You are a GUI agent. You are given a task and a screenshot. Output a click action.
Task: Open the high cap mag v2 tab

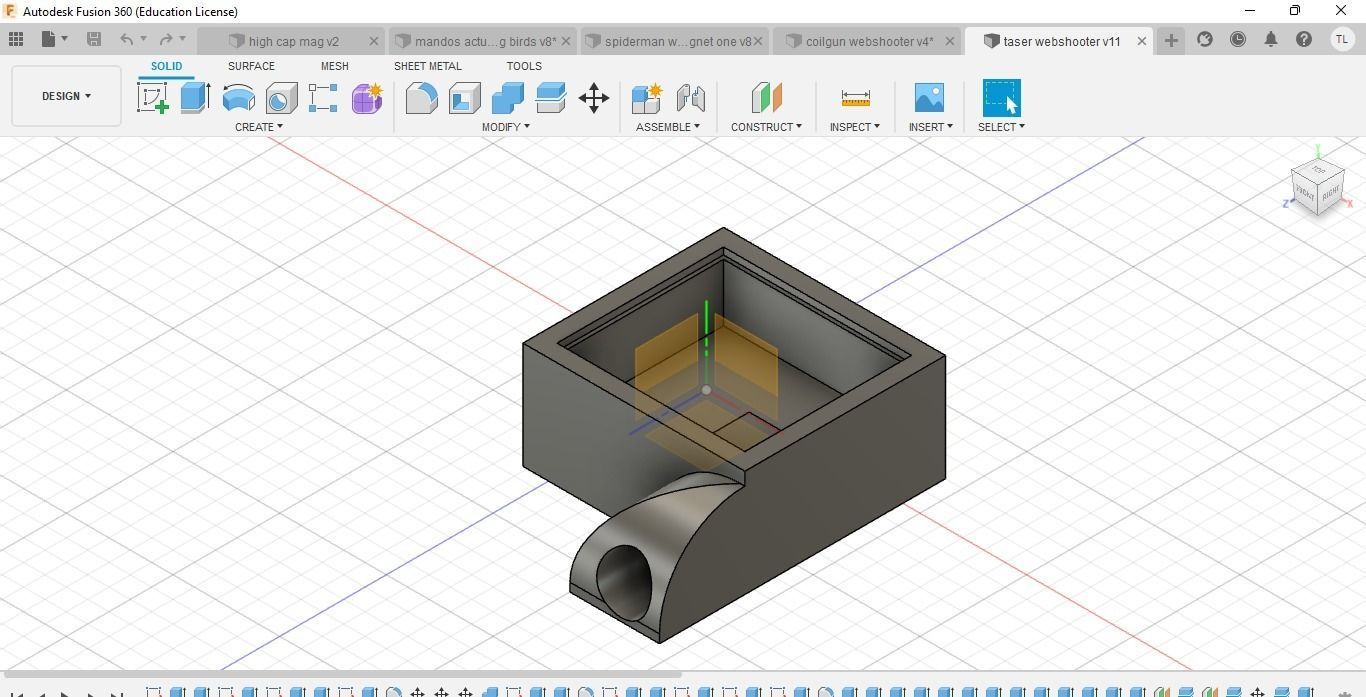[293, 41]
